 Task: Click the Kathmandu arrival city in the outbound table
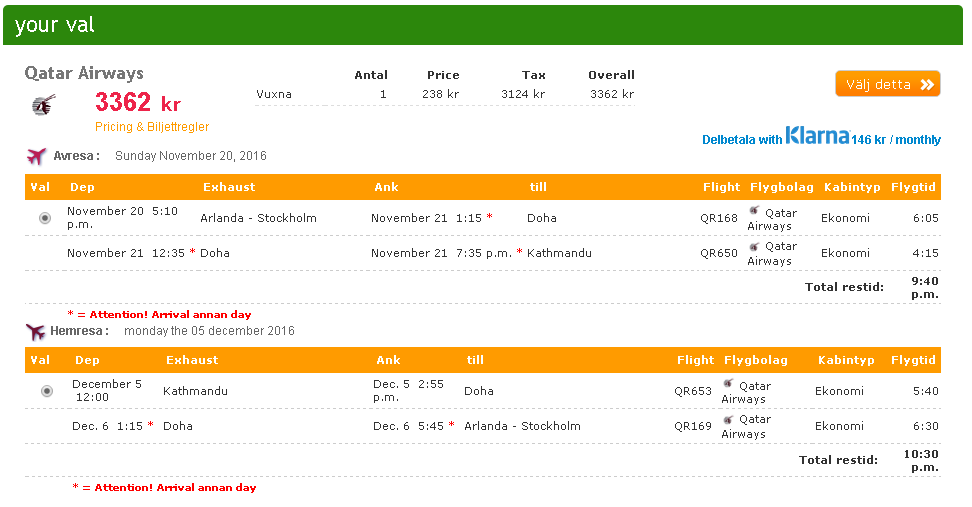pyautogui.click(x=559, y=253)
